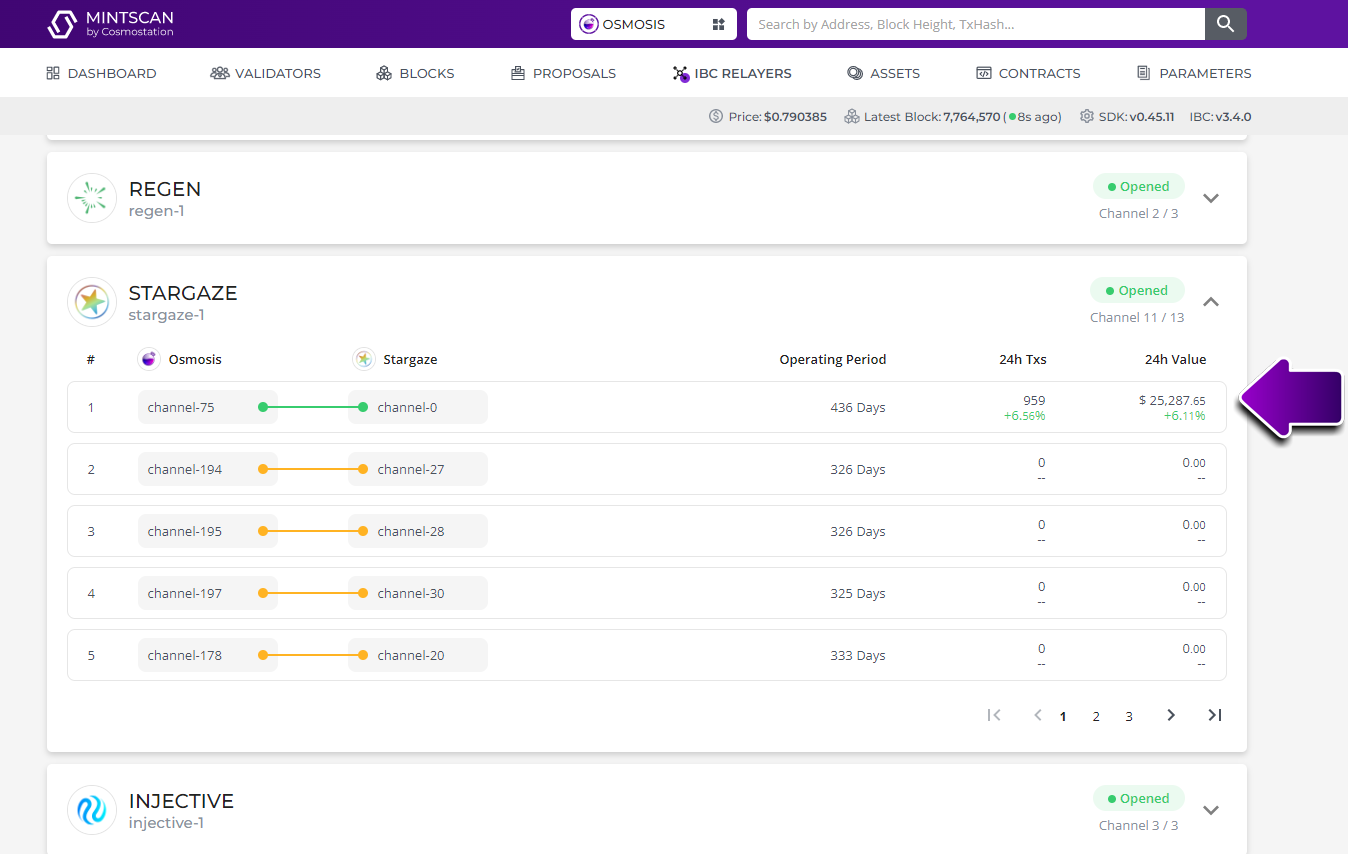Screen dimensions: 1348x854
Task: Open the Proposals page
Action: click(563, 73)
